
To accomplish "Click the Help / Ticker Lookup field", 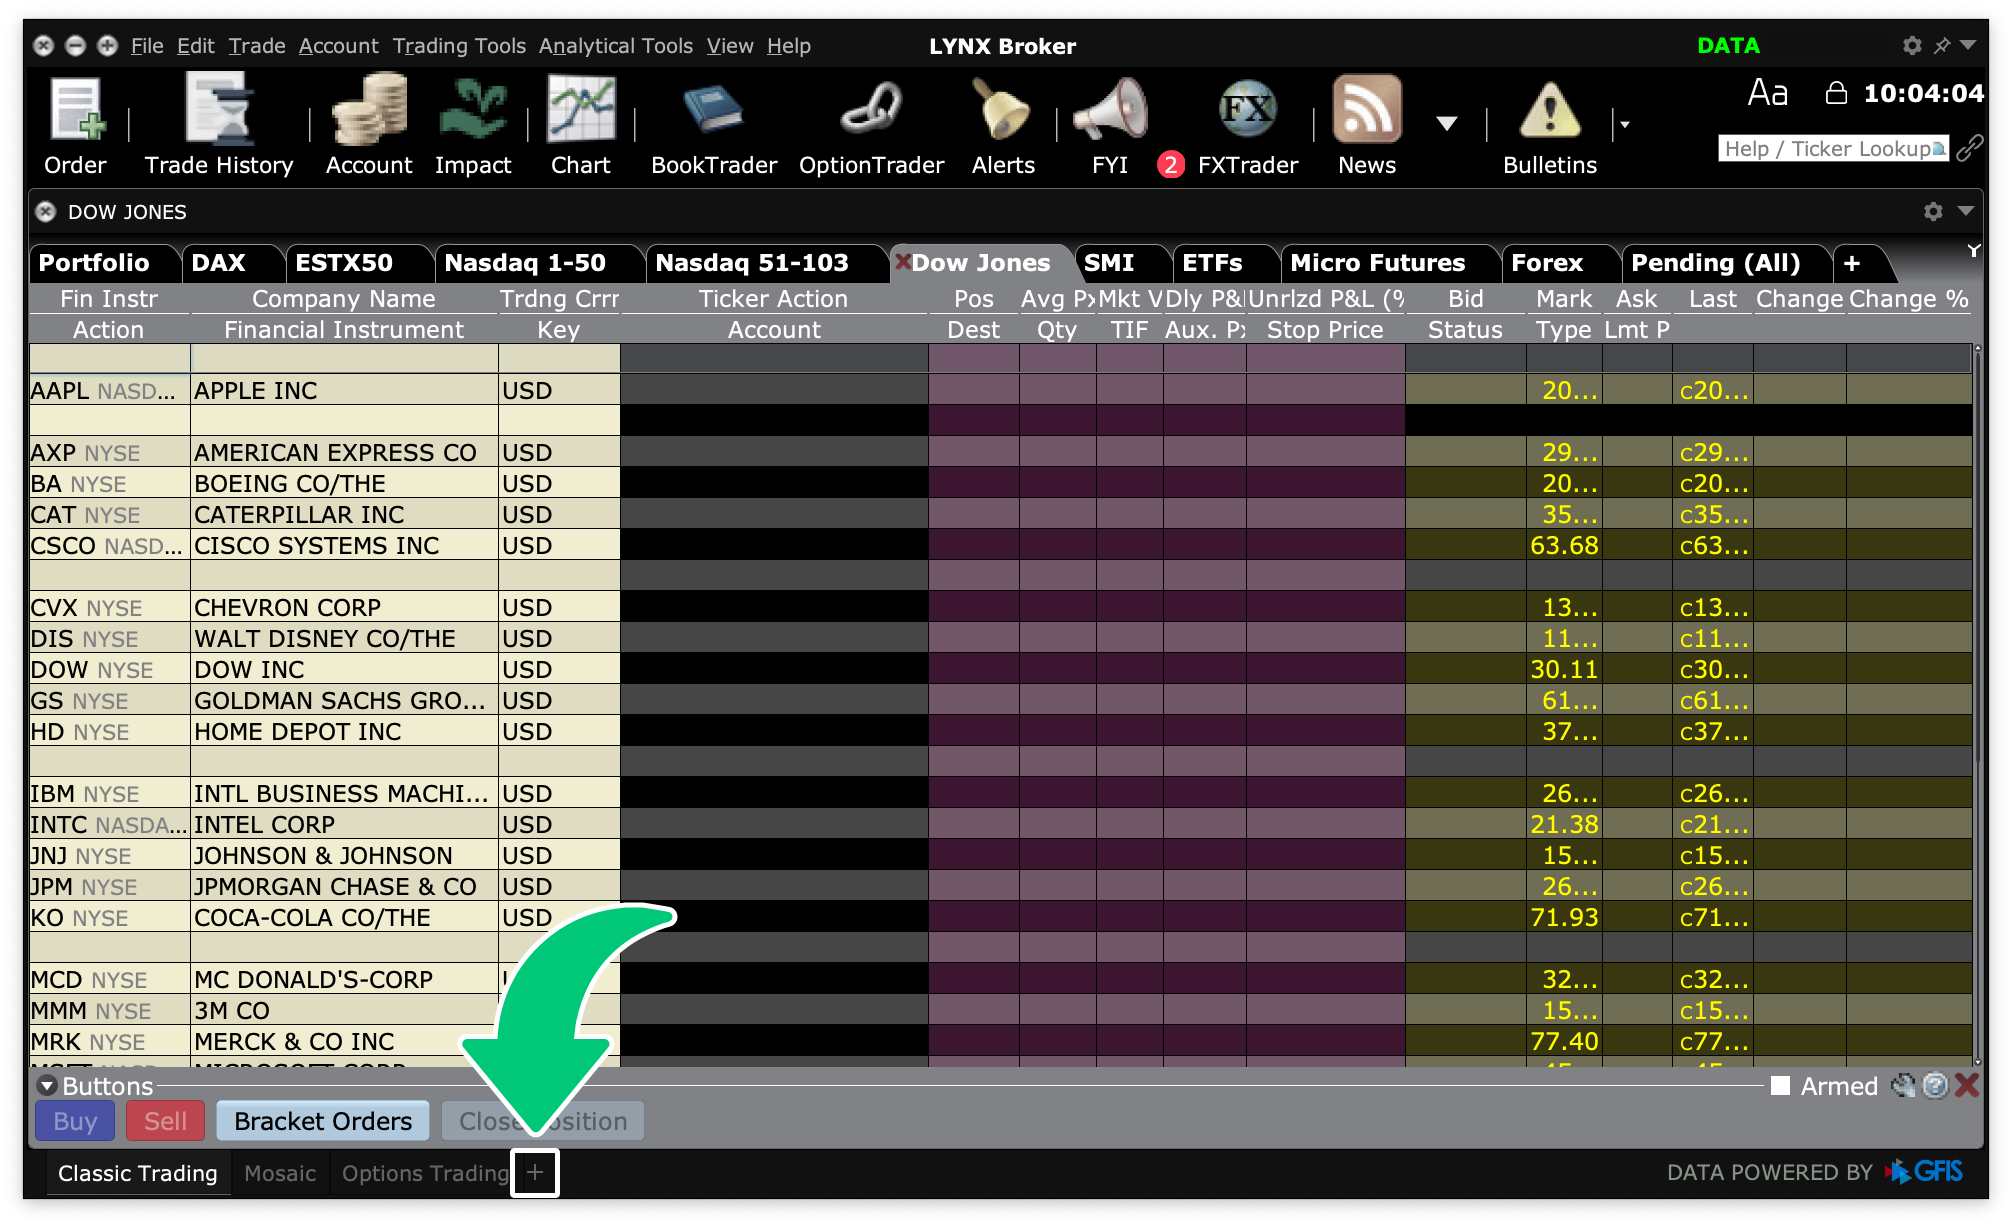I will [x=1833, y=149].
